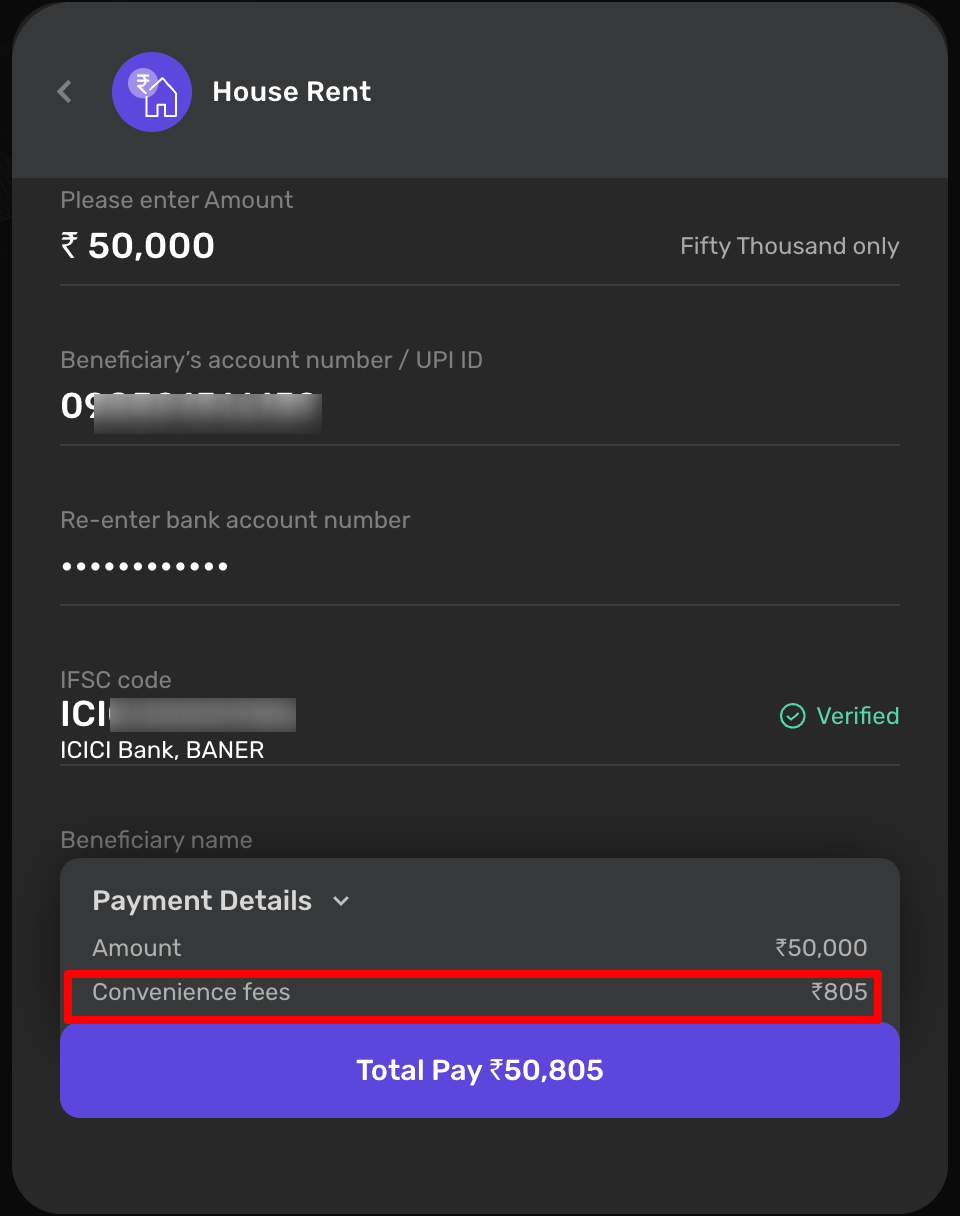Click the House Rent page title
This screenshot has height=1216, width=960.
pos(291,92)
